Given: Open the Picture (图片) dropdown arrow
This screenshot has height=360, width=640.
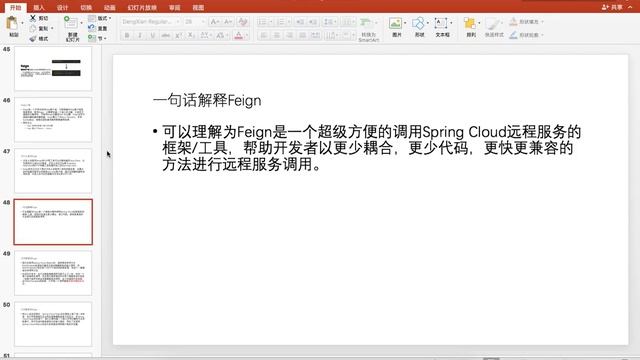Looking at the screenshot, I should tap(405, 23).
